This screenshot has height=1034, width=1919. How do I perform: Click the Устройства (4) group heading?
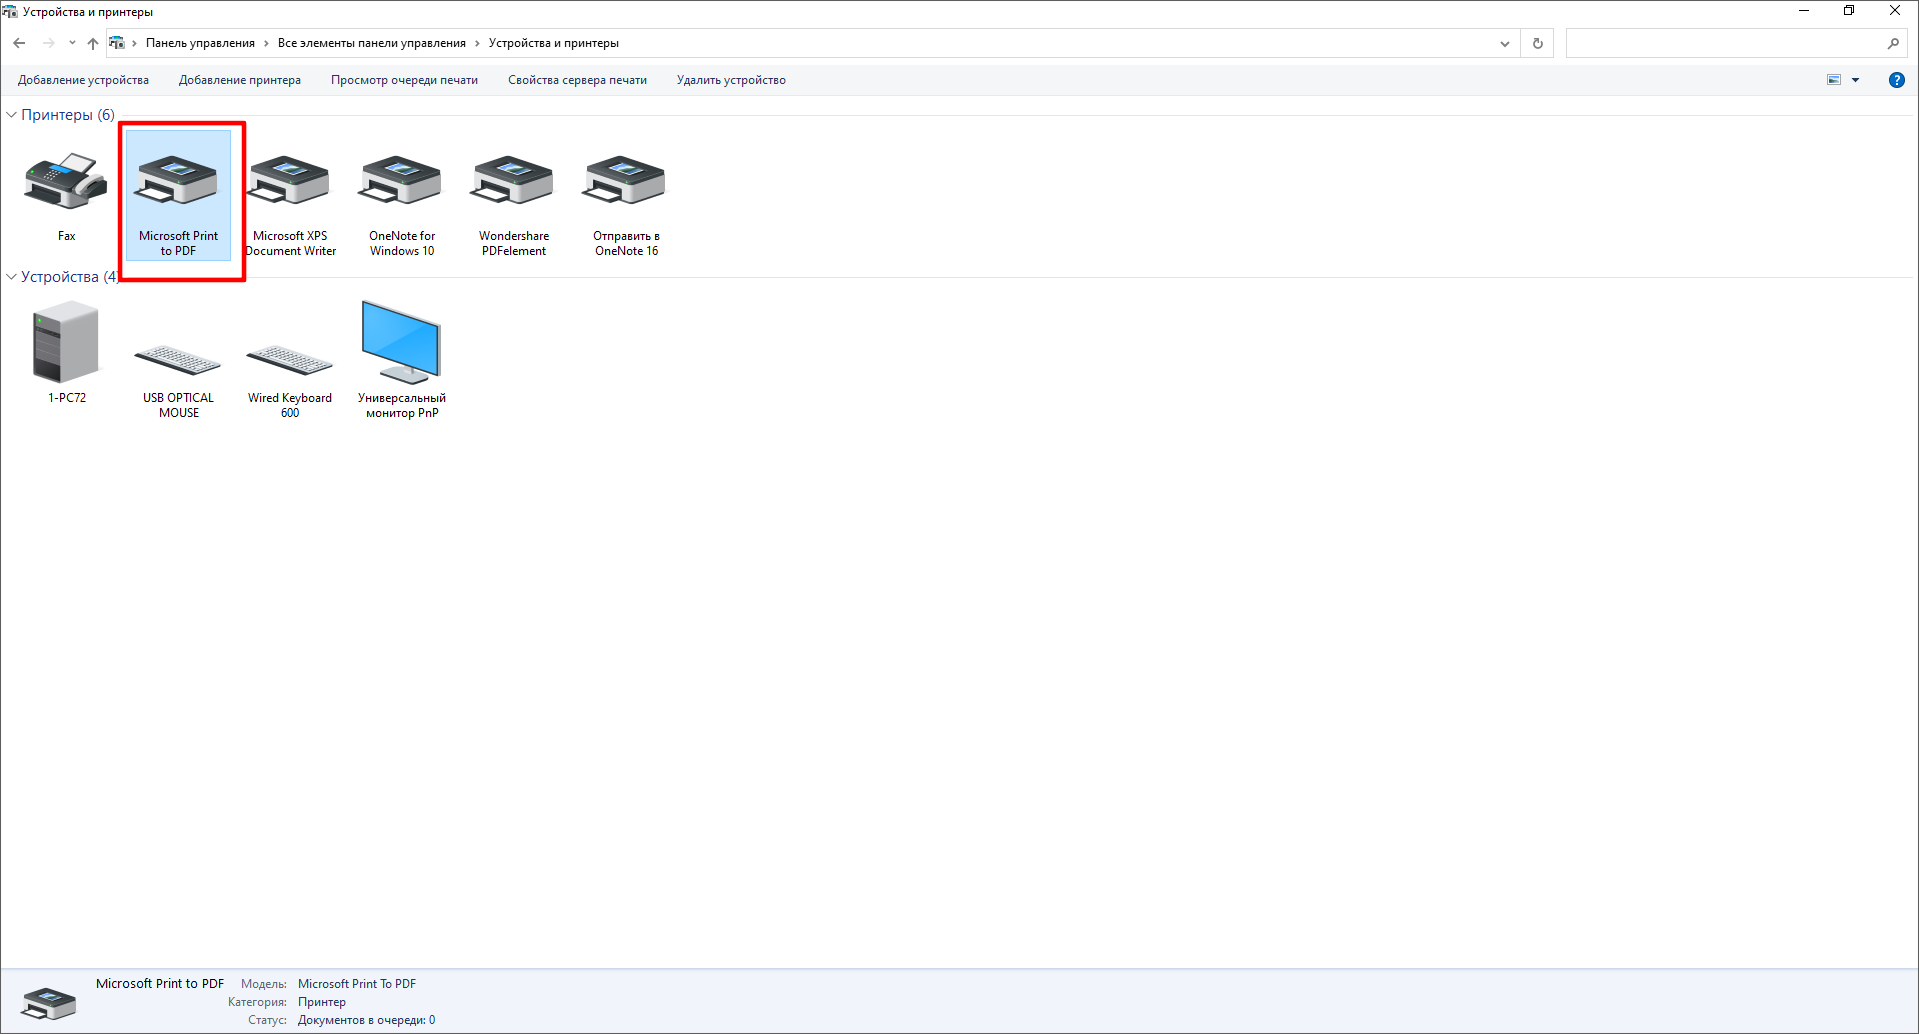69,277
